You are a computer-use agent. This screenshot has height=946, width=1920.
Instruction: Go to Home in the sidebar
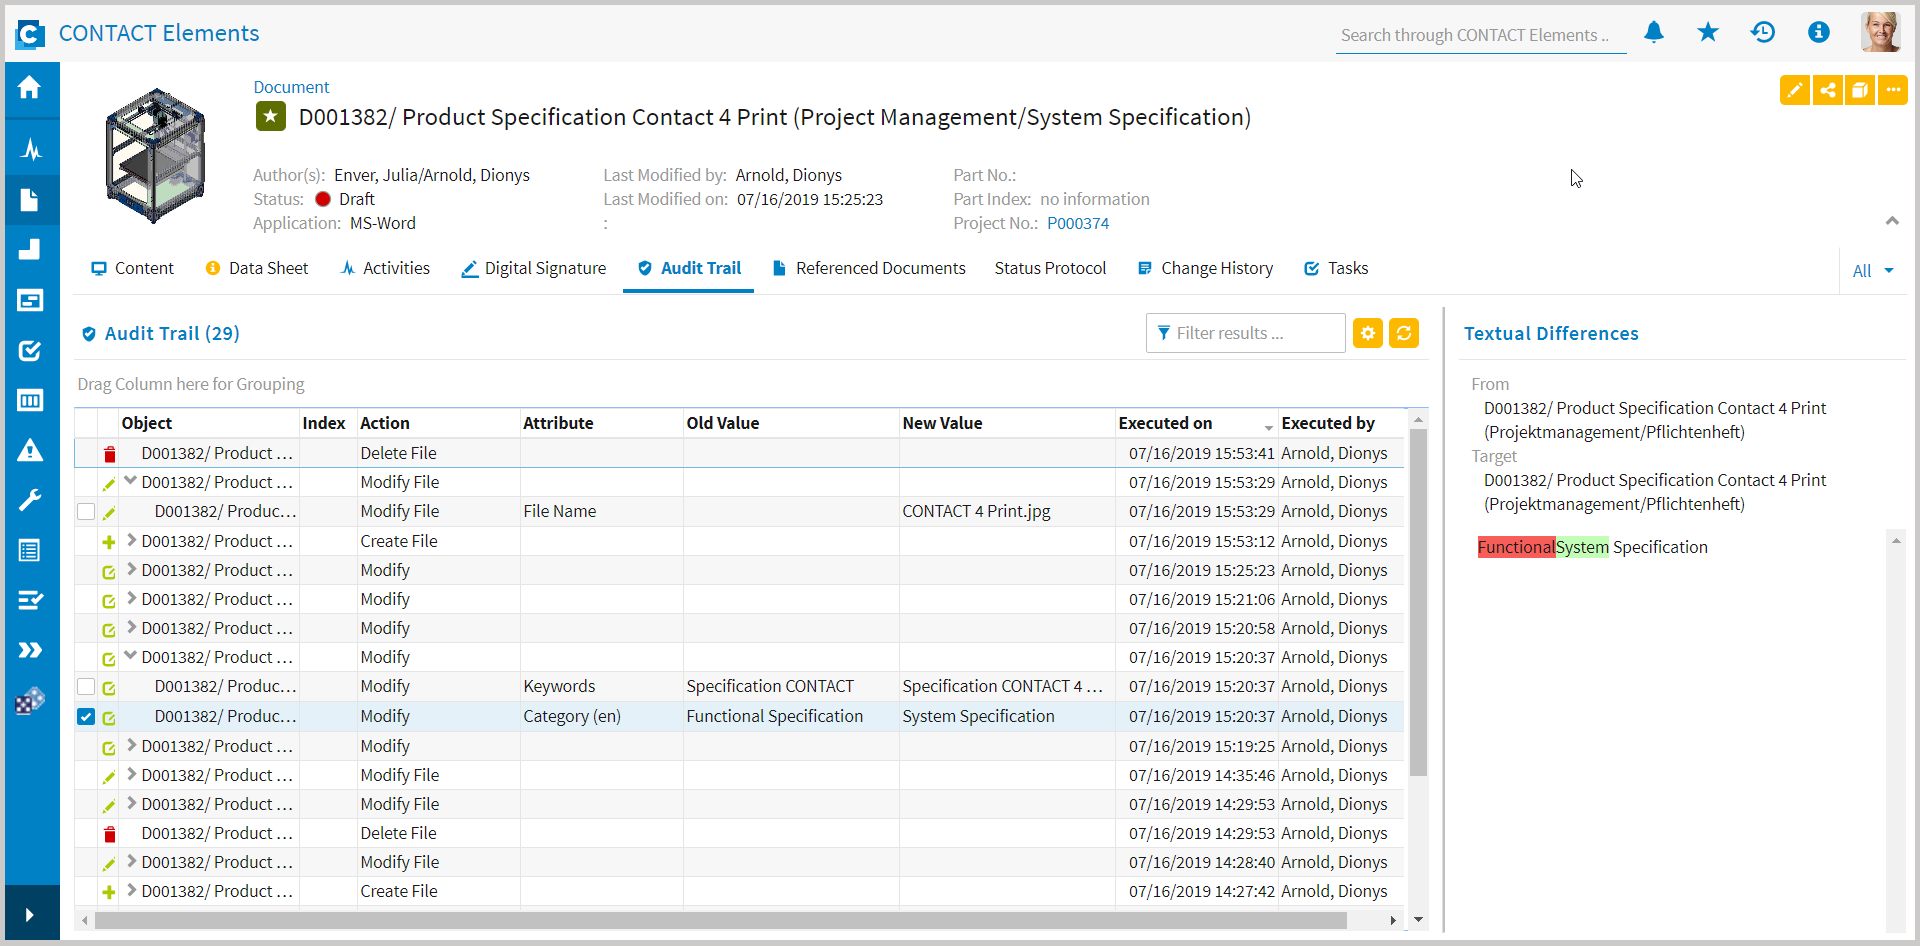(x=30, y=88)
